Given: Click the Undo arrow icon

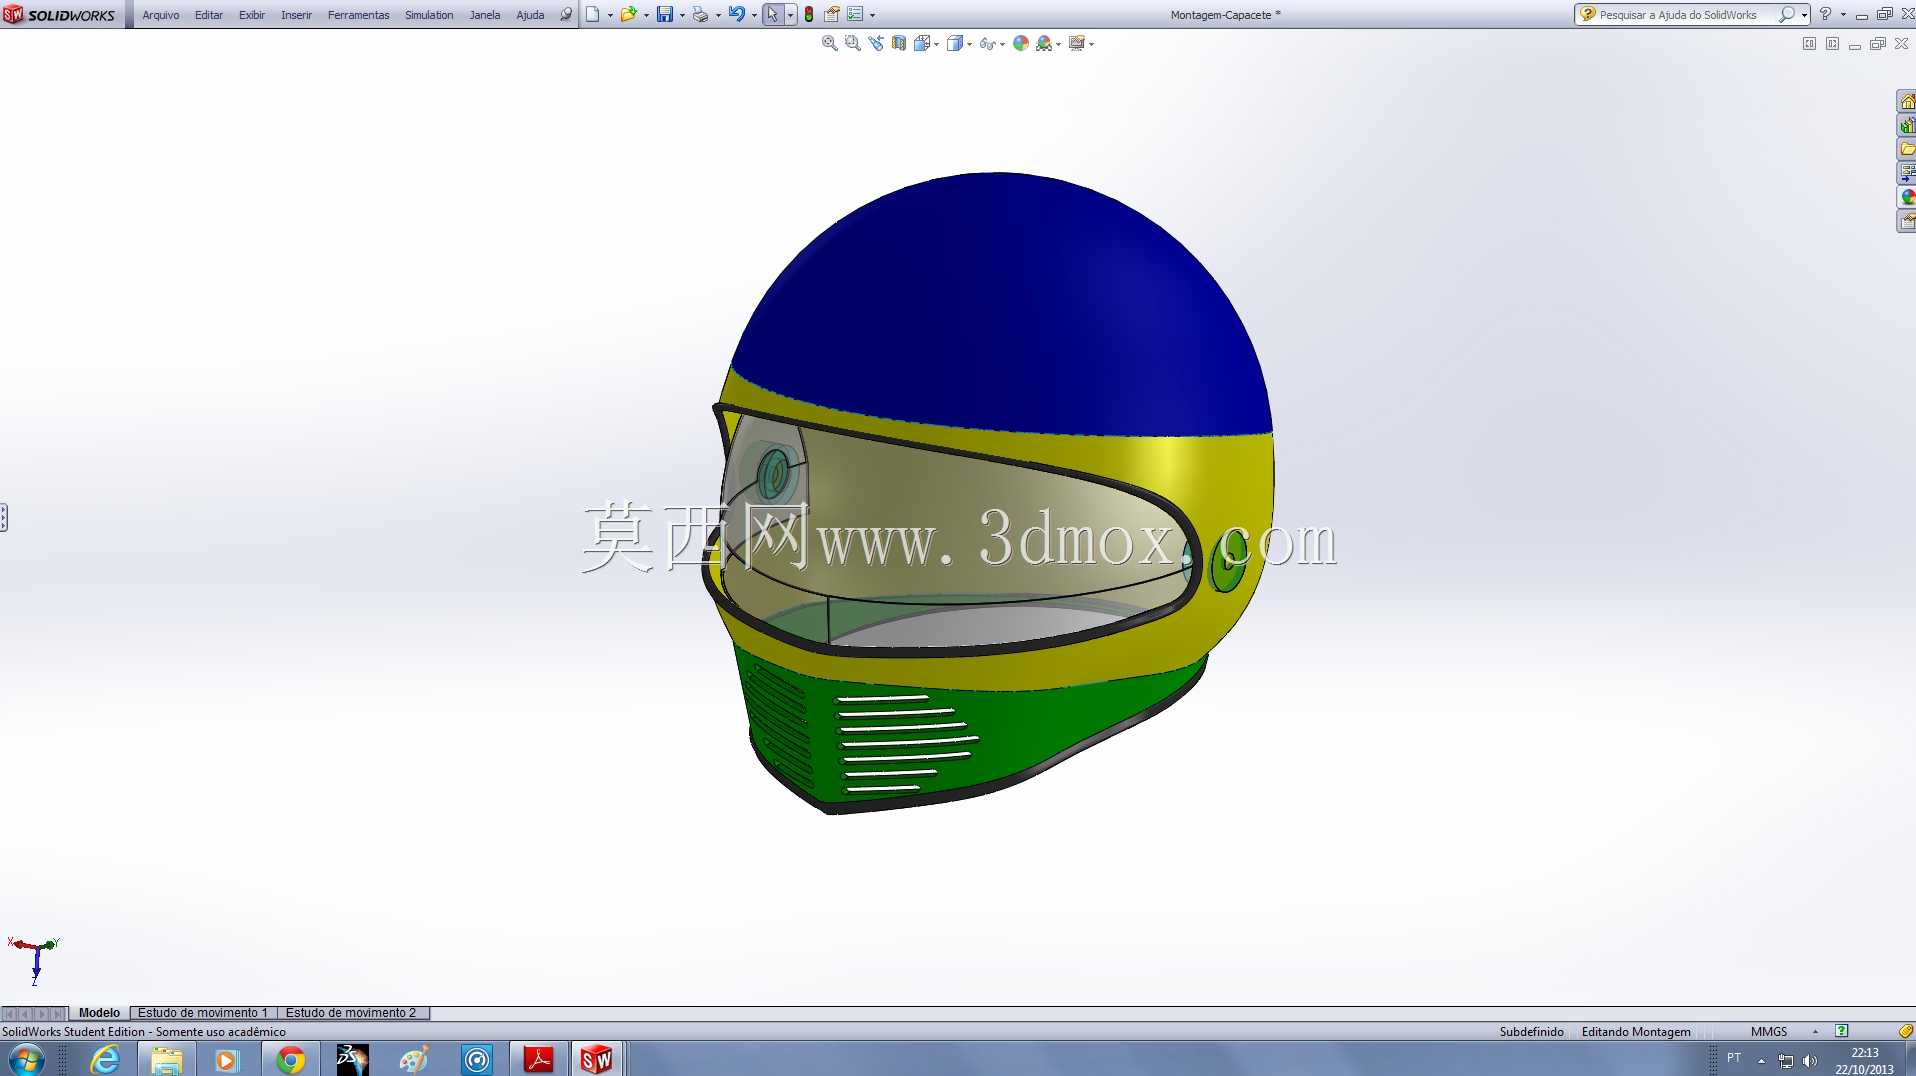Looking at the screenshot, I should [736, 14].
